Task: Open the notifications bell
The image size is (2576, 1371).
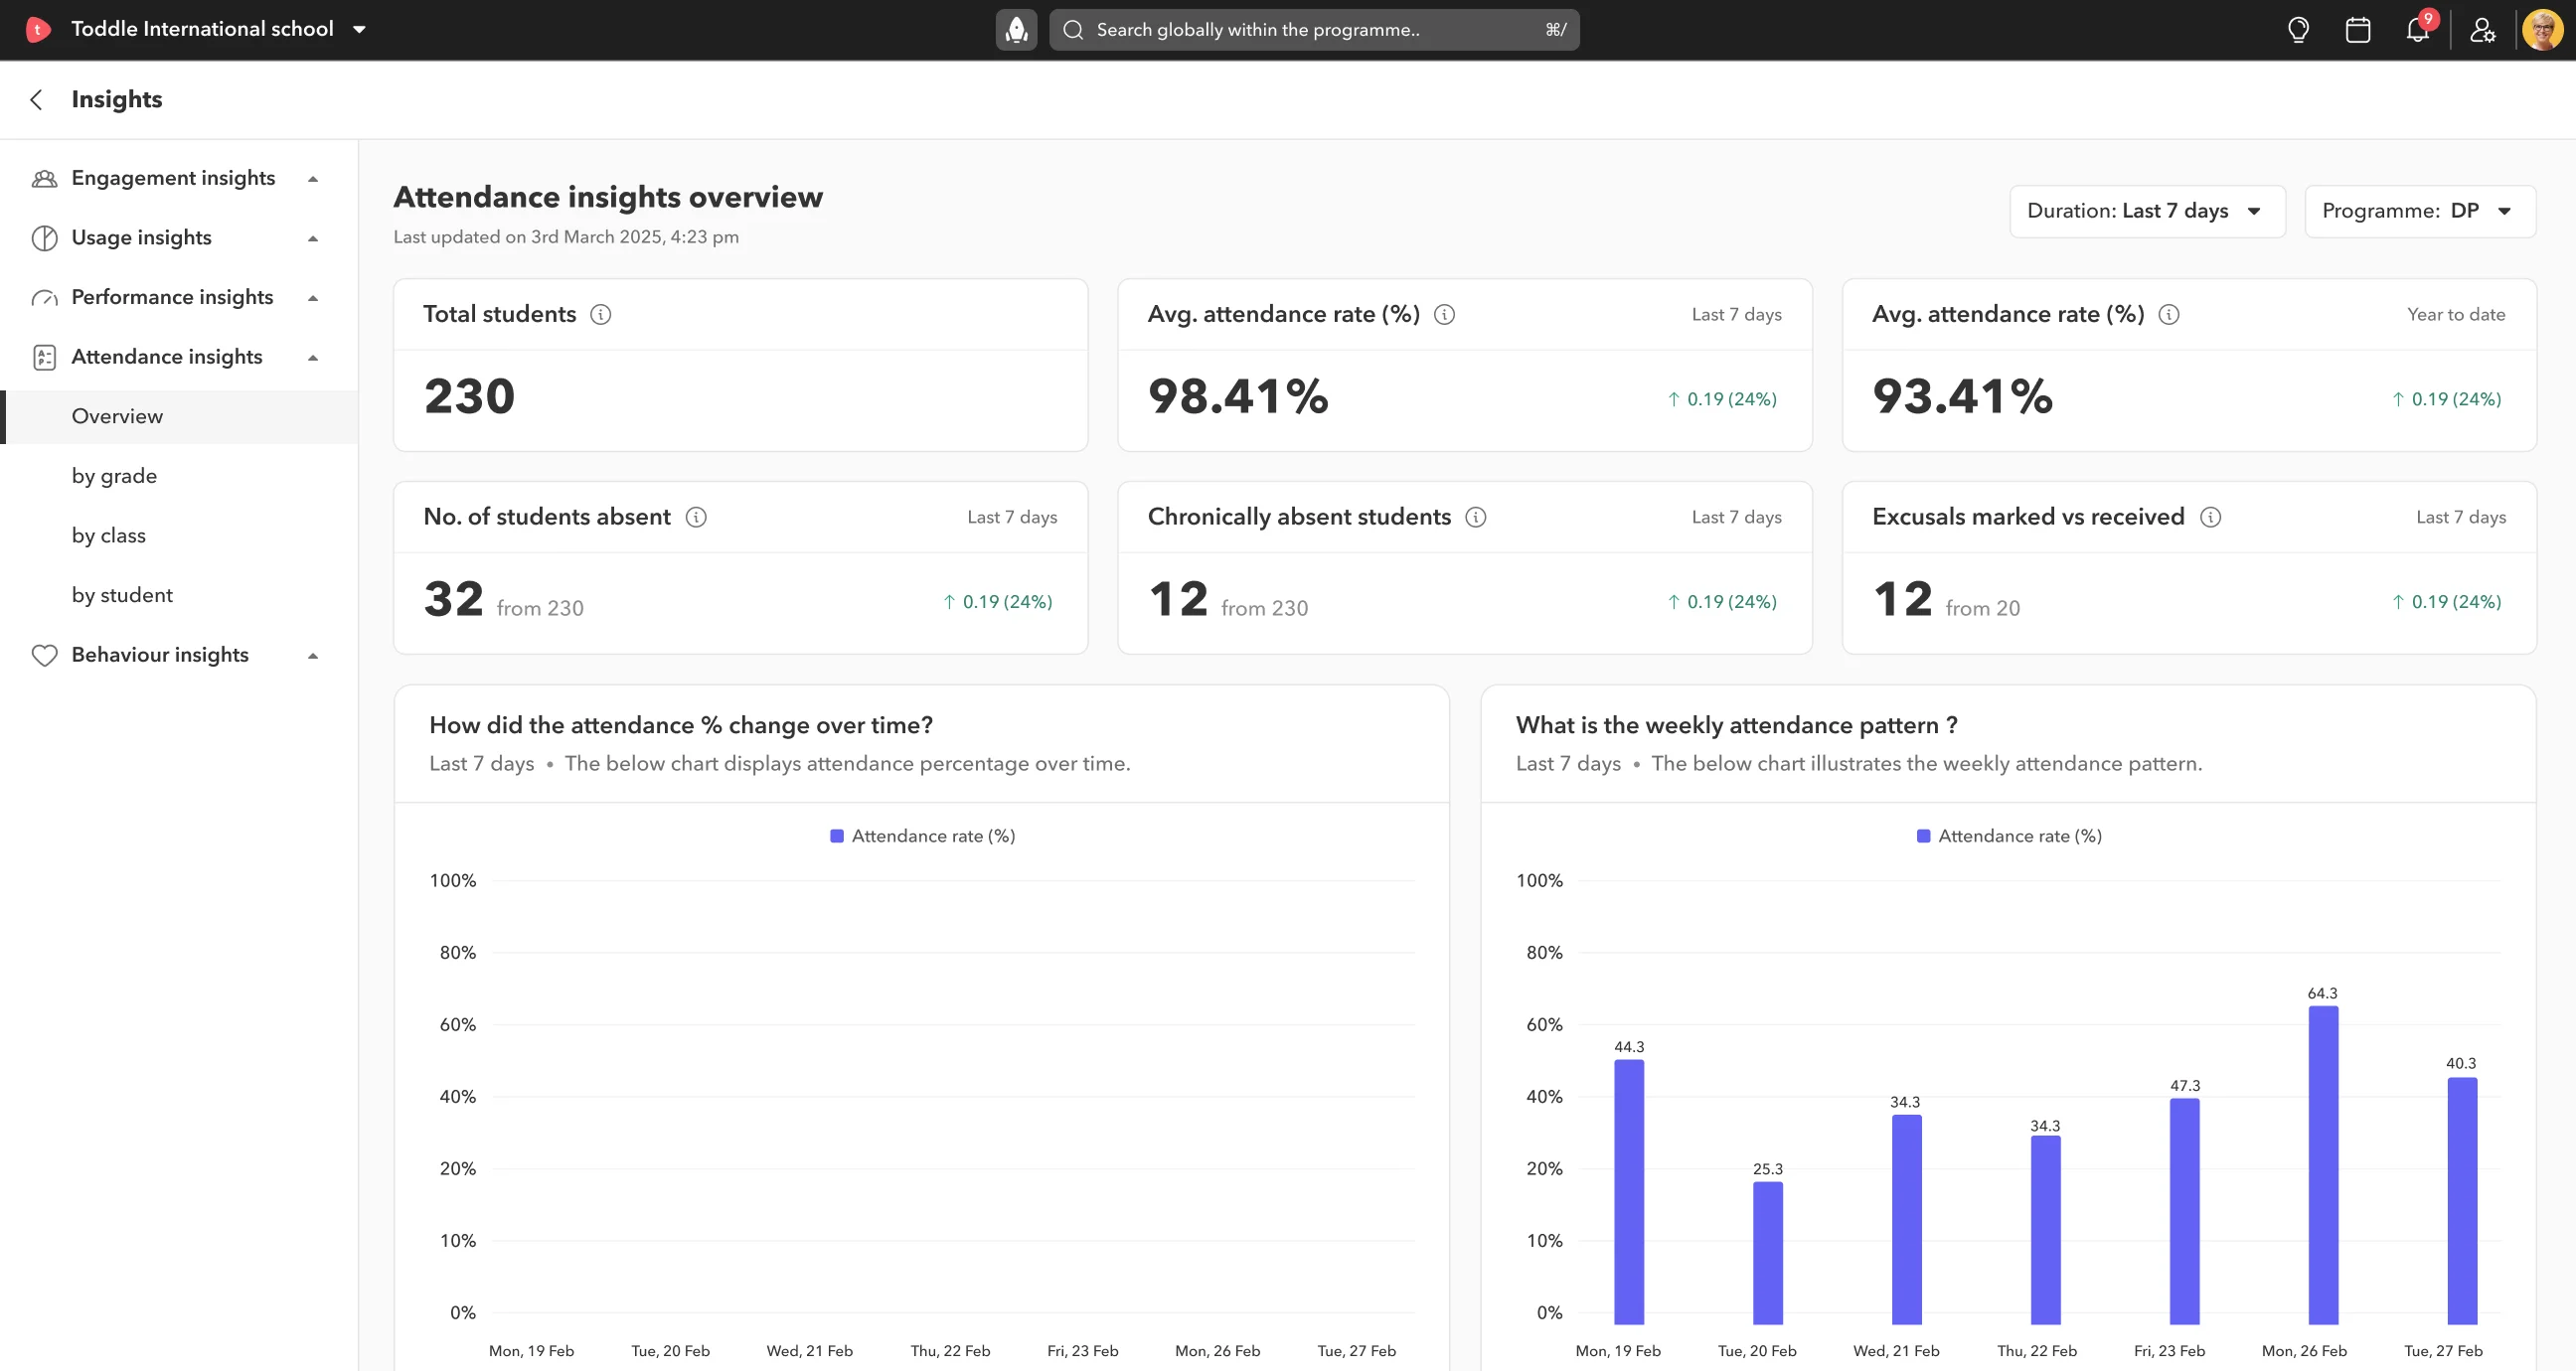Action: click(x=2418, y=30)
